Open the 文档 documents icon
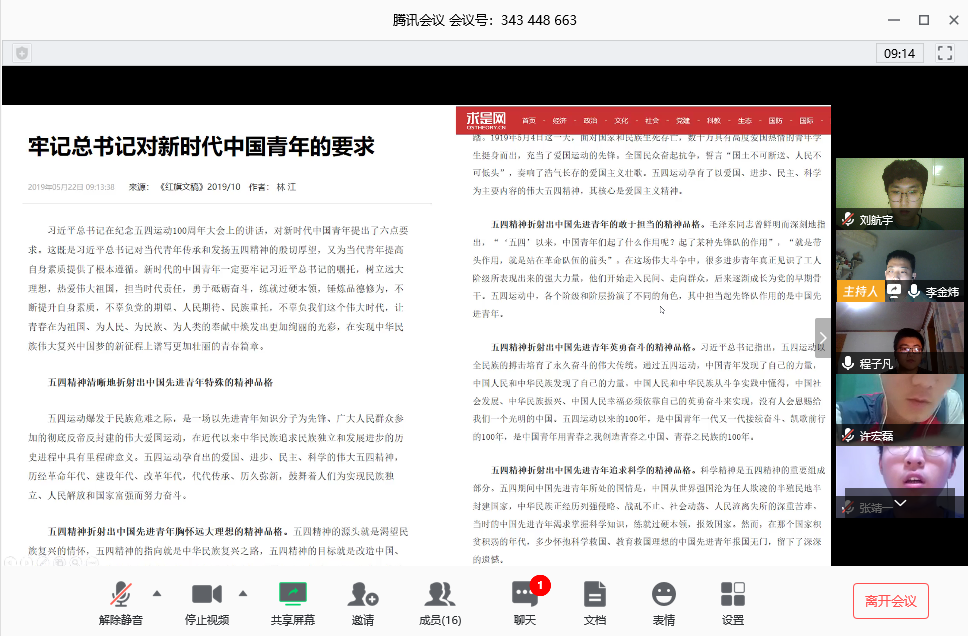This screenshot has width=968, height=636. 594,602
